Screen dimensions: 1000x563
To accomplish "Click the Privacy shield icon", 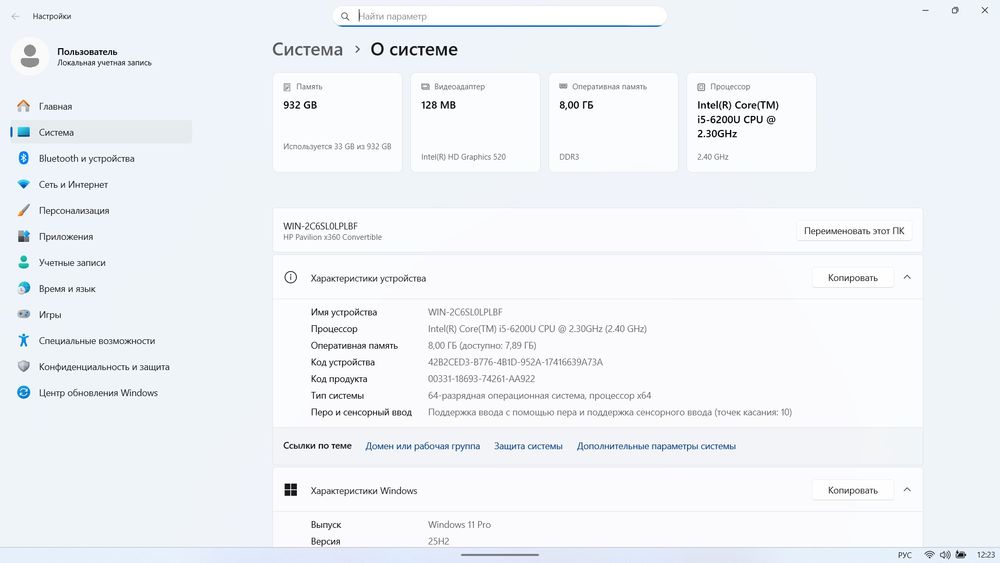I will (24, 367).
